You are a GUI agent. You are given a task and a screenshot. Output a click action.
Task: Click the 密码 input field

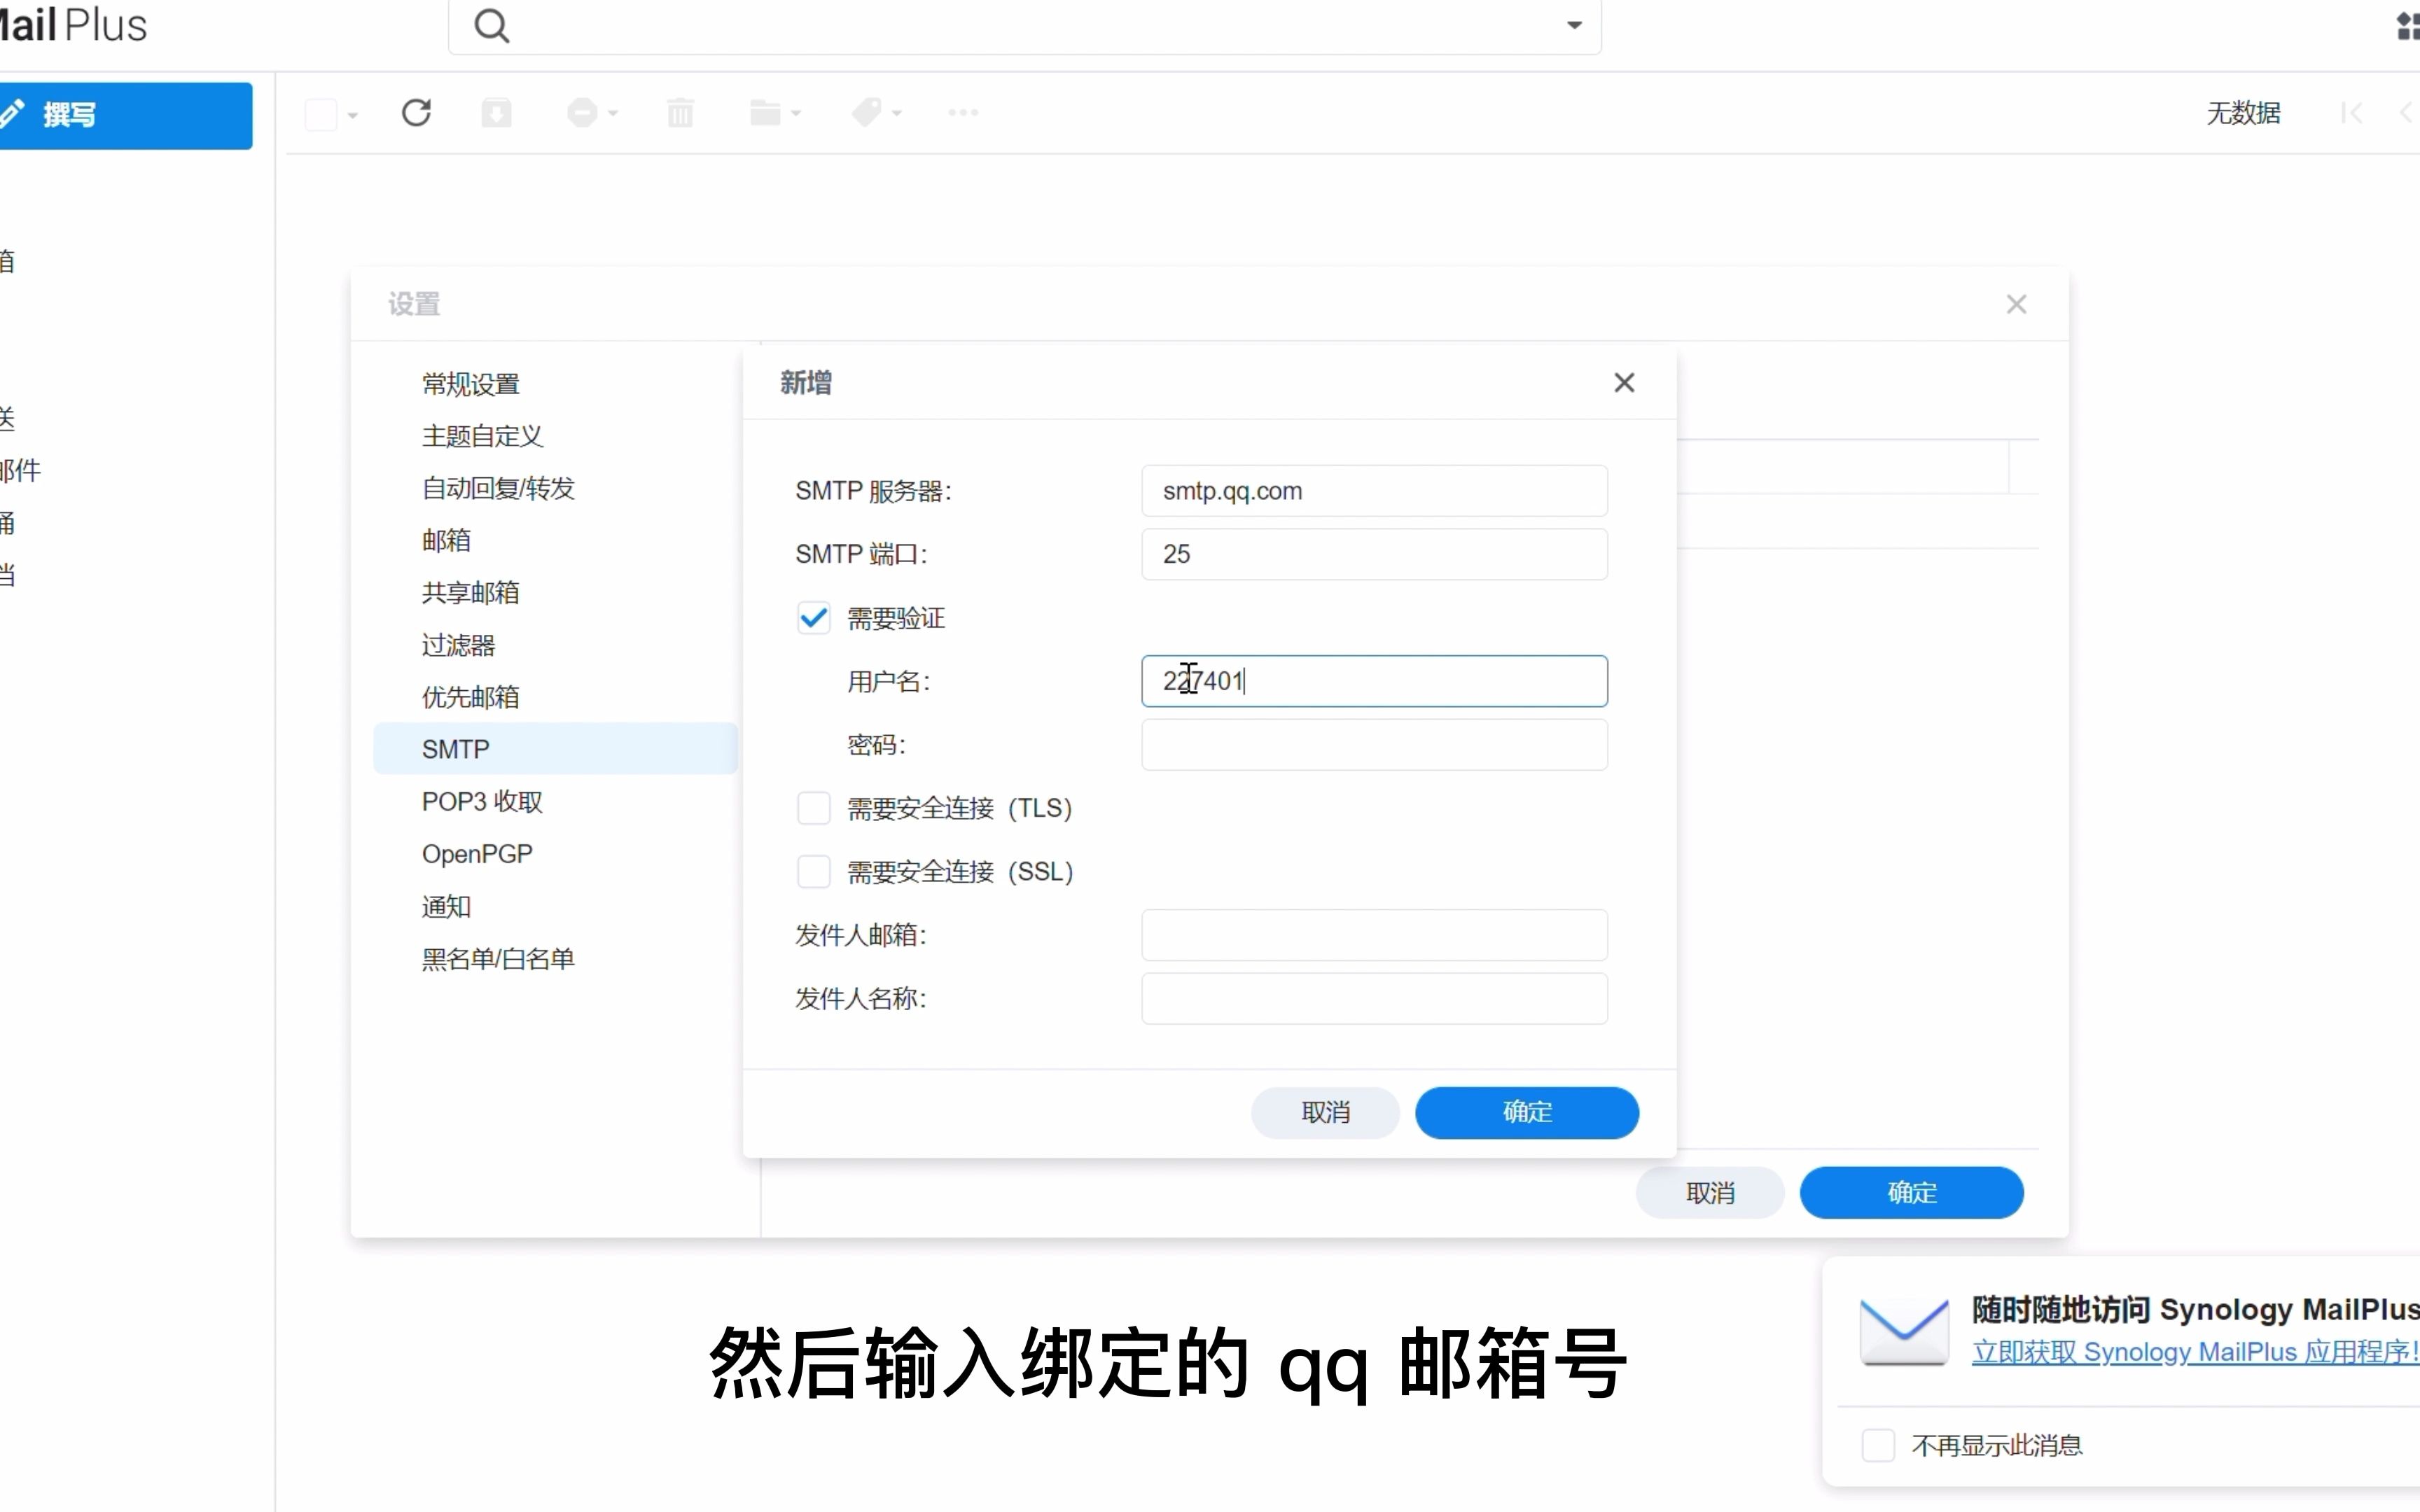click(1375, 745)
